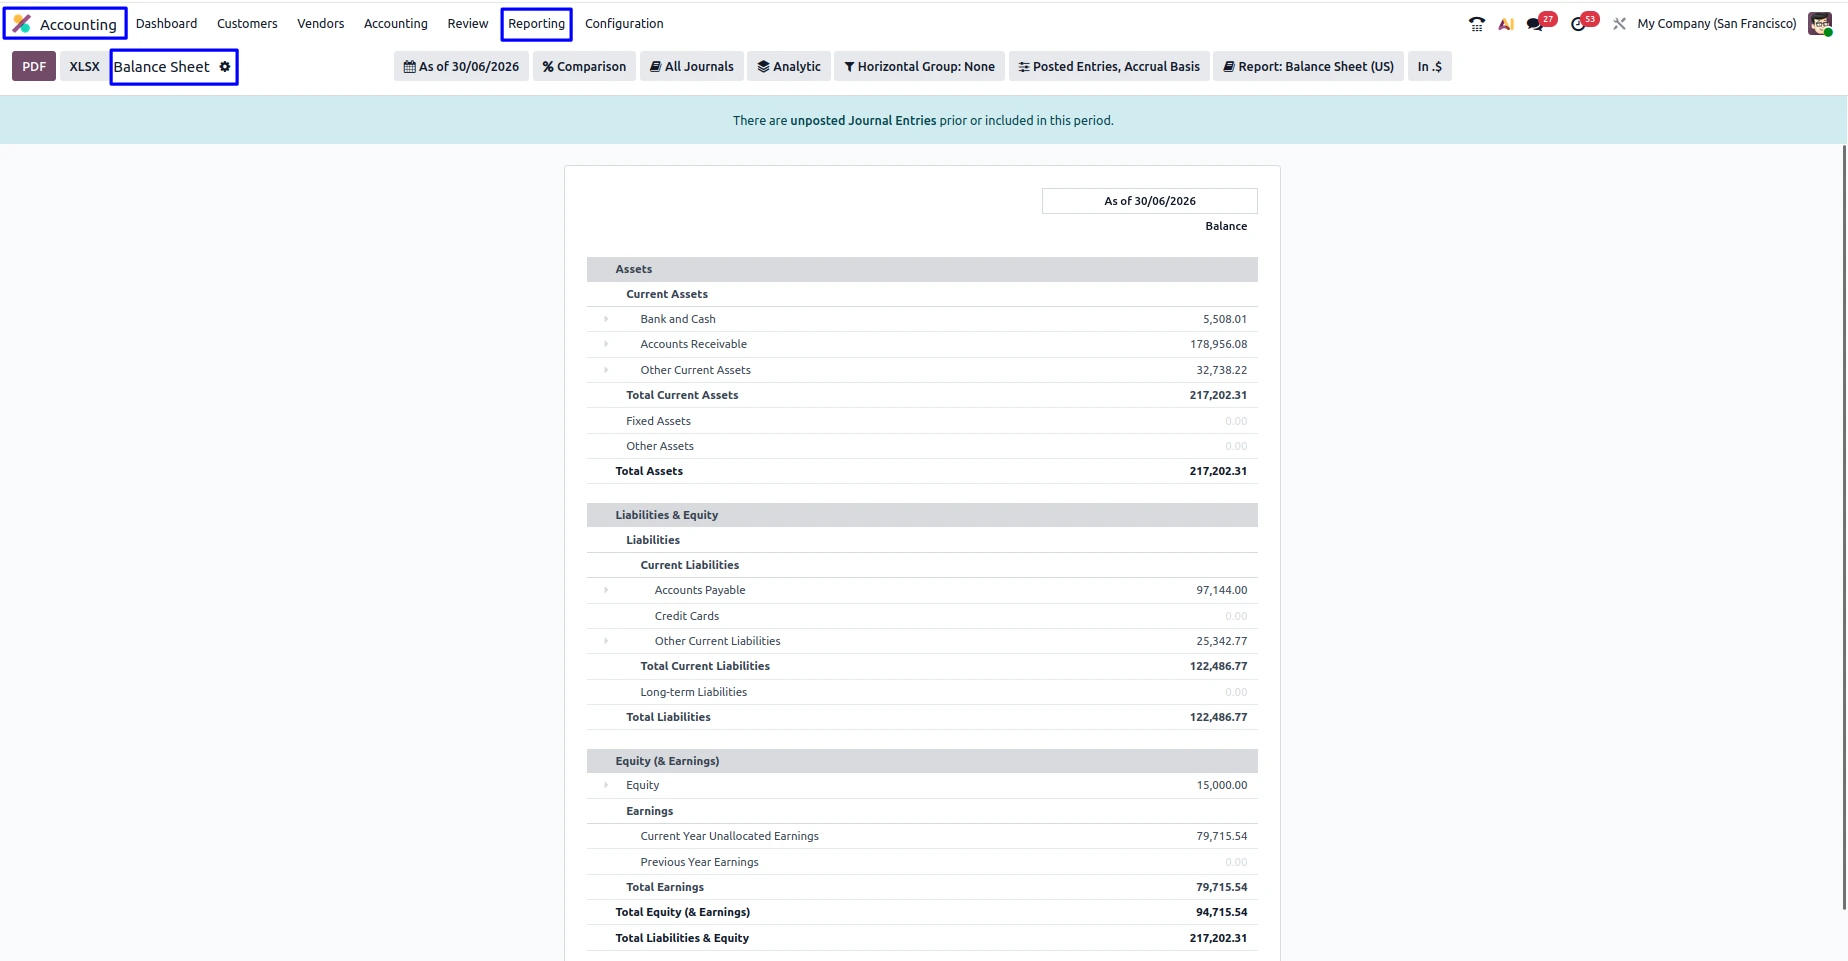The width and height of the screenshot is (1848, 961).
Task: Click the Total Current Liabilities line
Action: [922, 666]
